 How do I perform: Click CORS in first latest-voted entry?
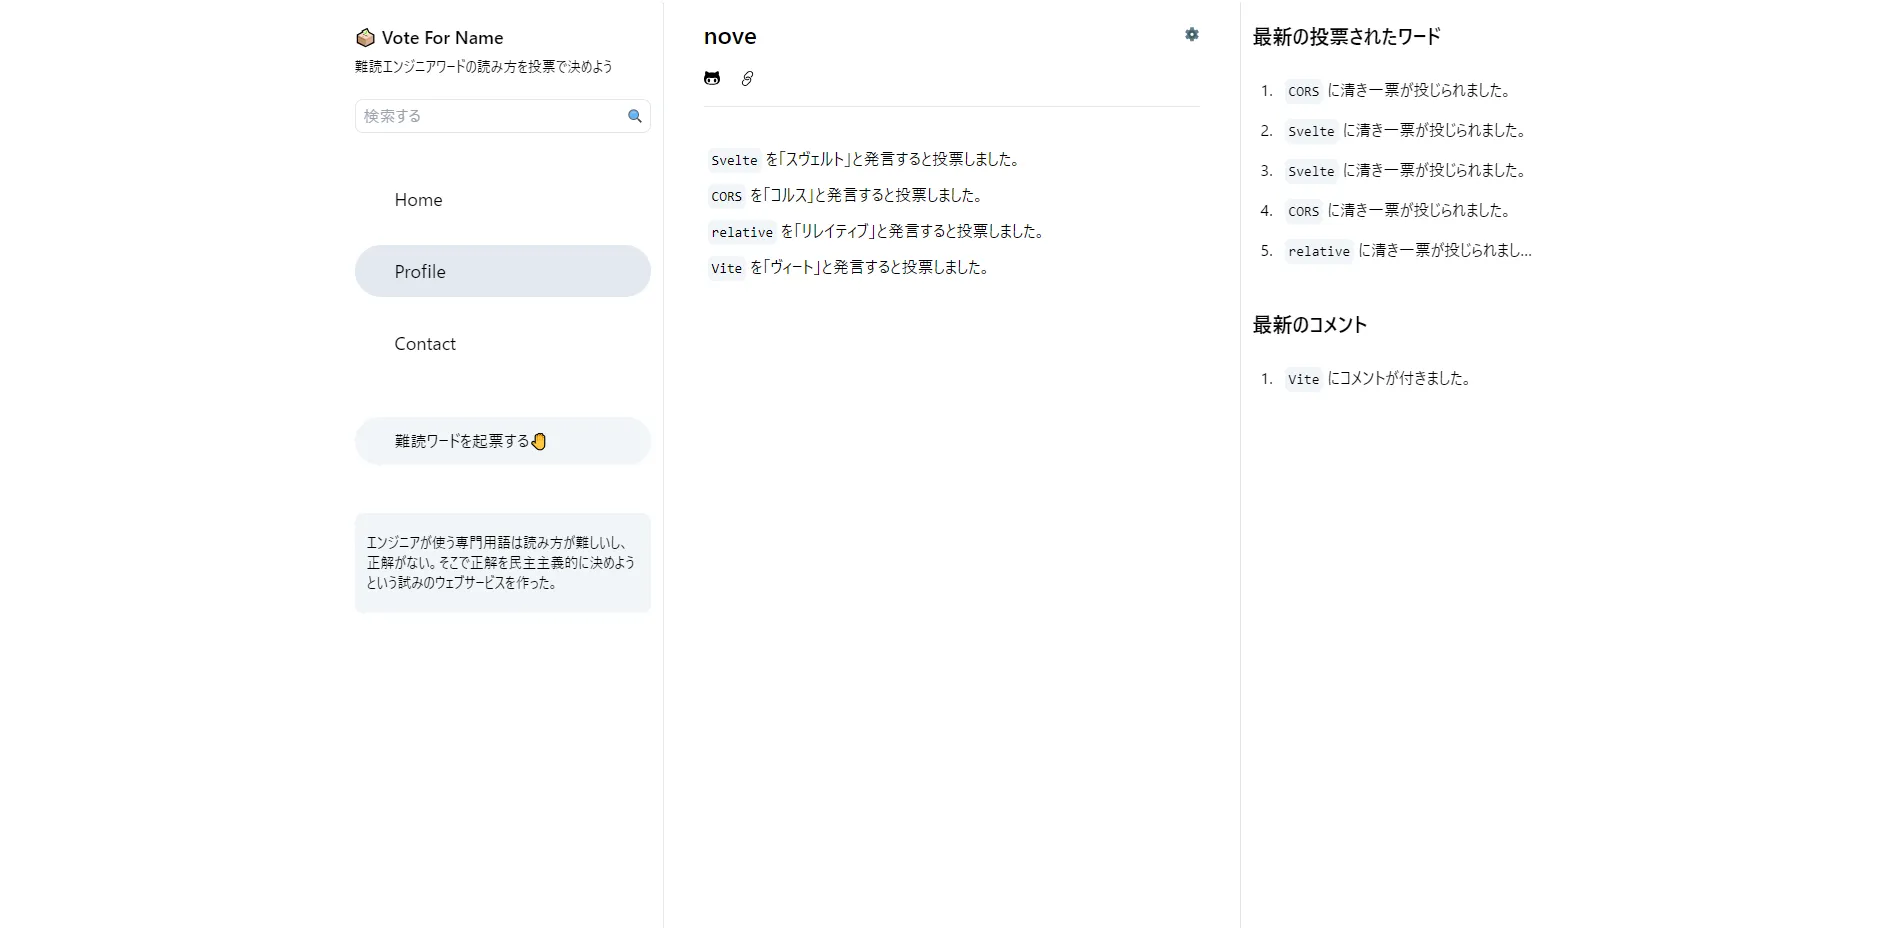[x=1303, y=91]
